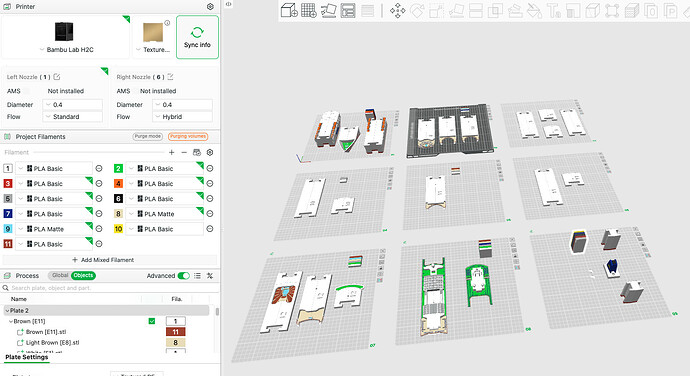
Task: Click compare presets icon beside Advanced
Action: click(x=210, y=276)
